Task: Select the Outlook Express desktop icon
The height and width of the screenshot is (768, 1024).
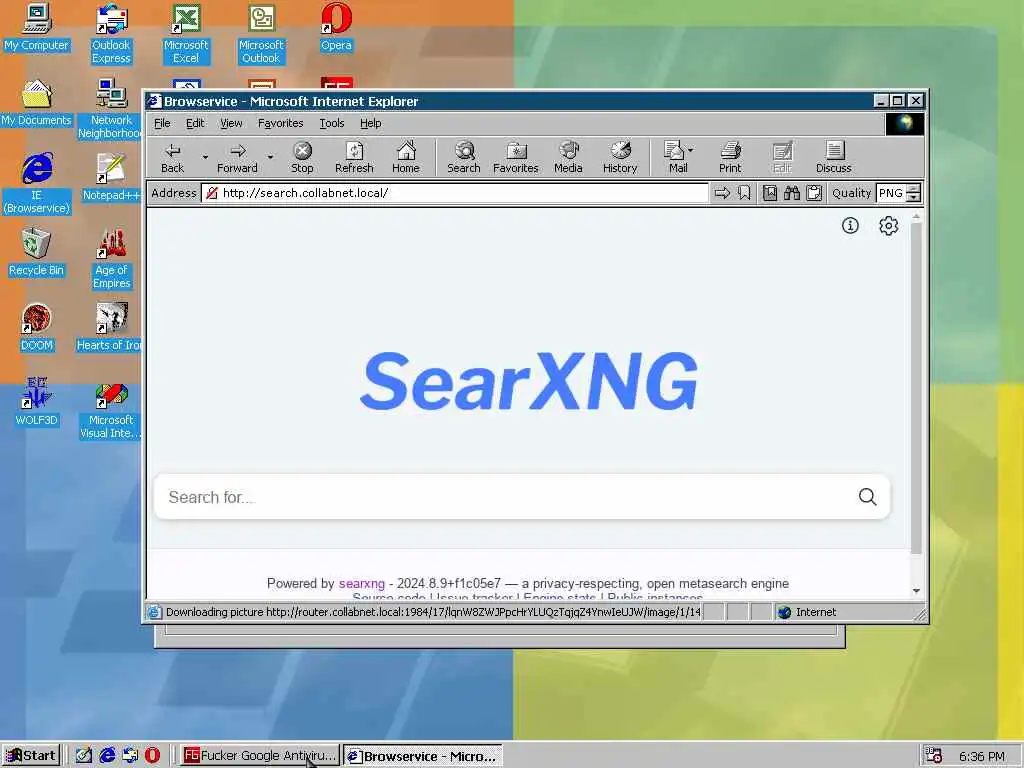Action: click(111, 34)
